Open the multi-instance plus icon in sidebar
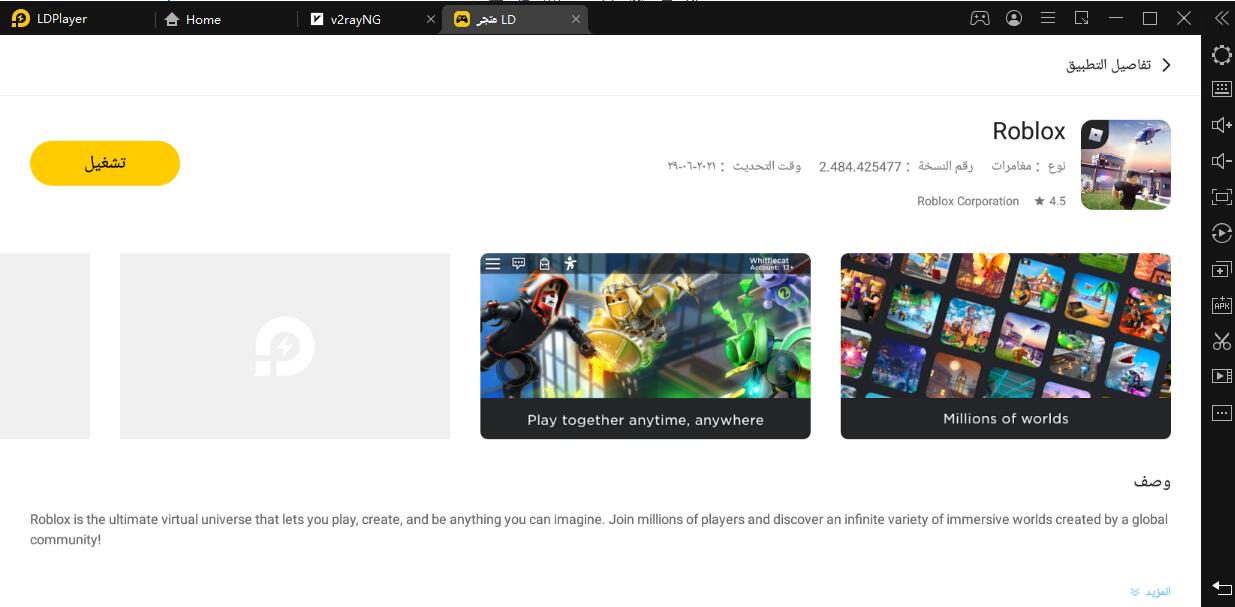The width and height of the screenshot is (1235, 607). click(1221, 269)
